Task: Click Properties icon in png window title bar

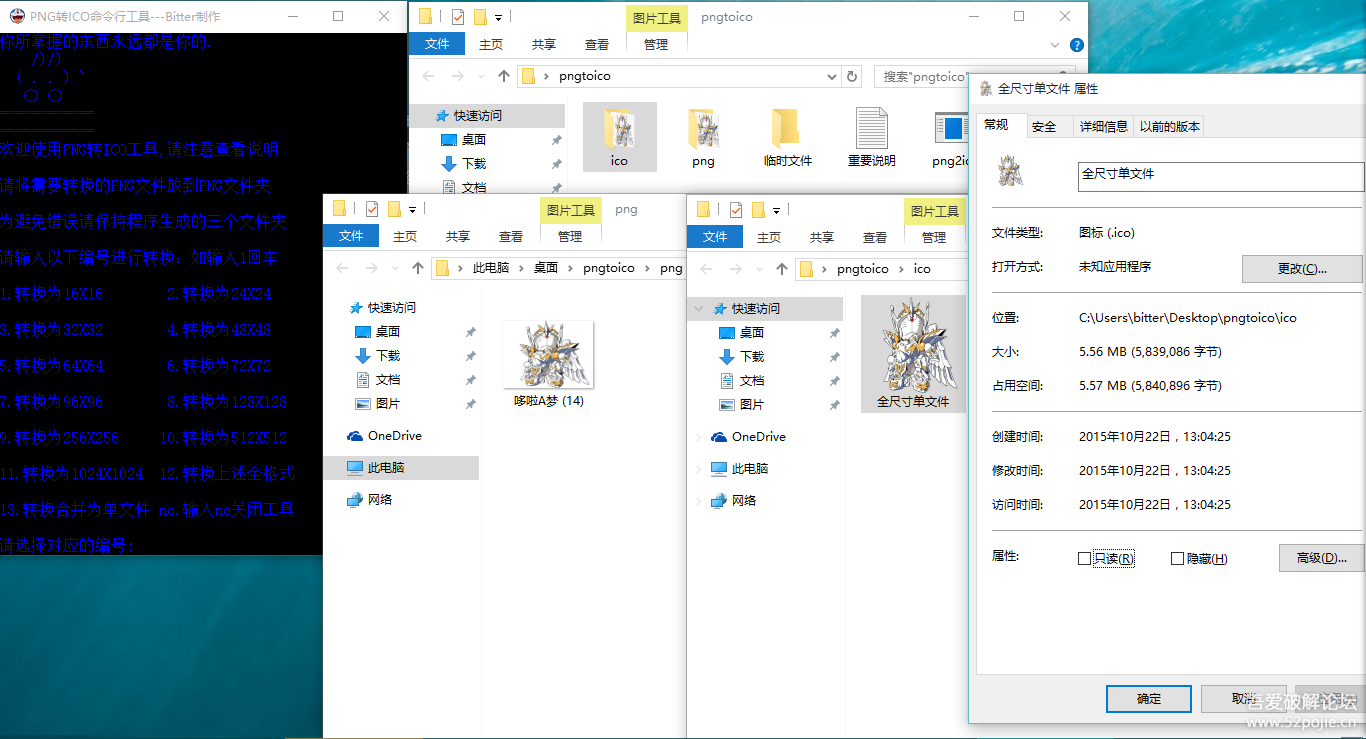Action: [x=372, y=209]
